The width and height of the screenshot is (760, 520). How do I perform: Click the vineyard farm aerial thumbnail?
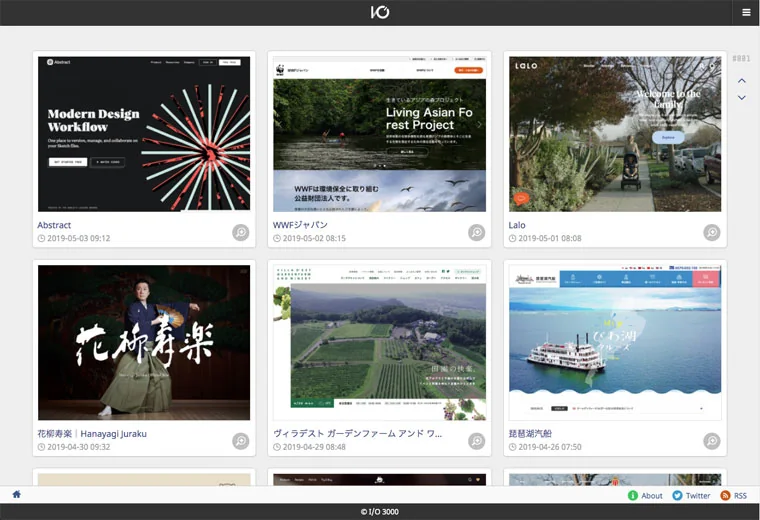click(380, 343)
